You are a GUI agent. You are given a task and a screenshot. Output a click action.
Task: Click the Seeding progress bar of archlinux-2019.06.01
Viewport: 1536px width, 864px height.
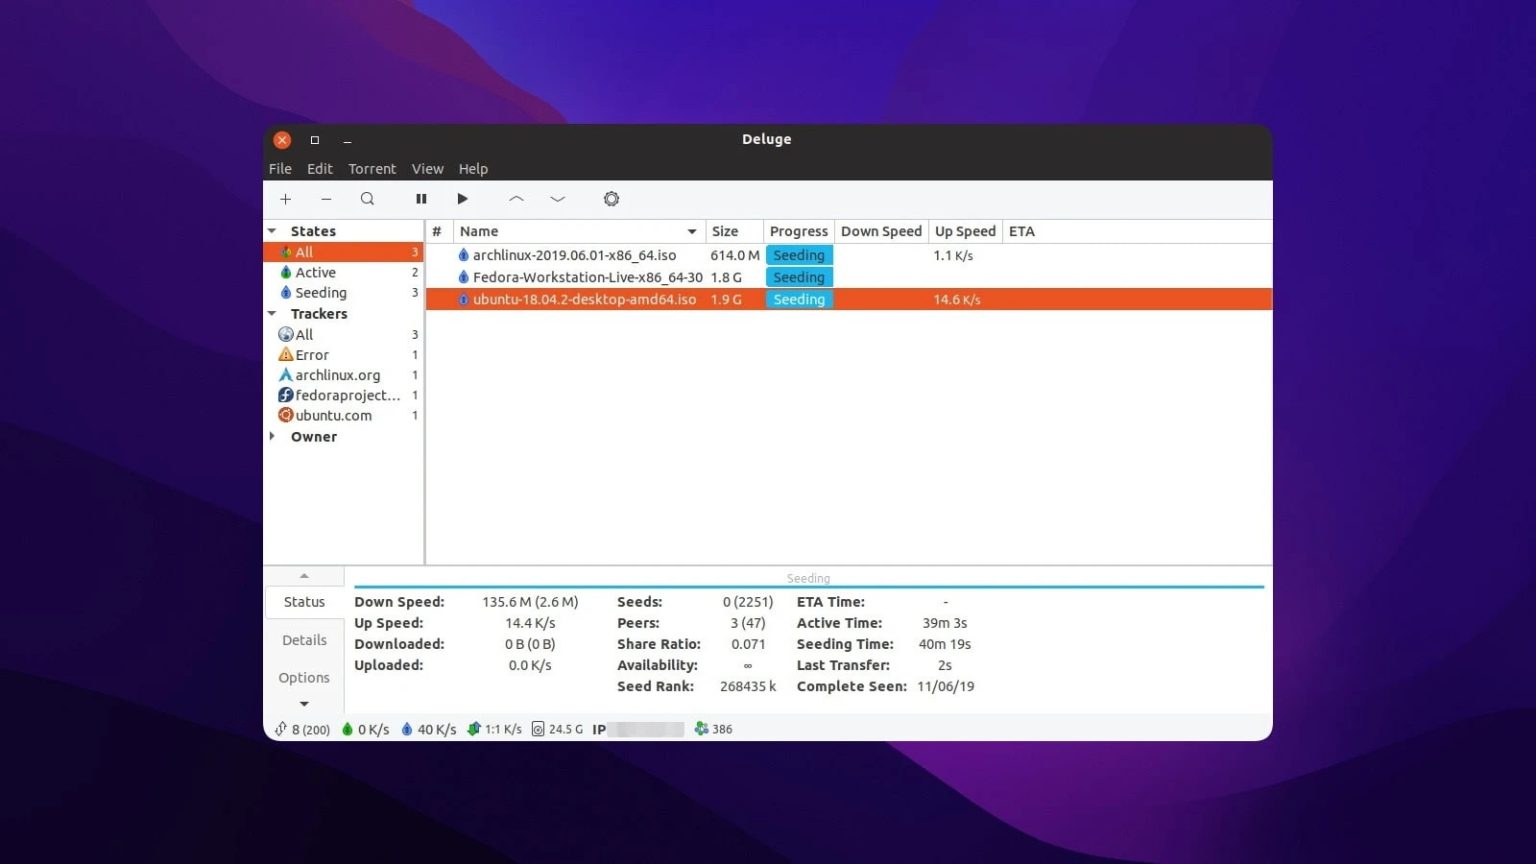click(798, 255)
